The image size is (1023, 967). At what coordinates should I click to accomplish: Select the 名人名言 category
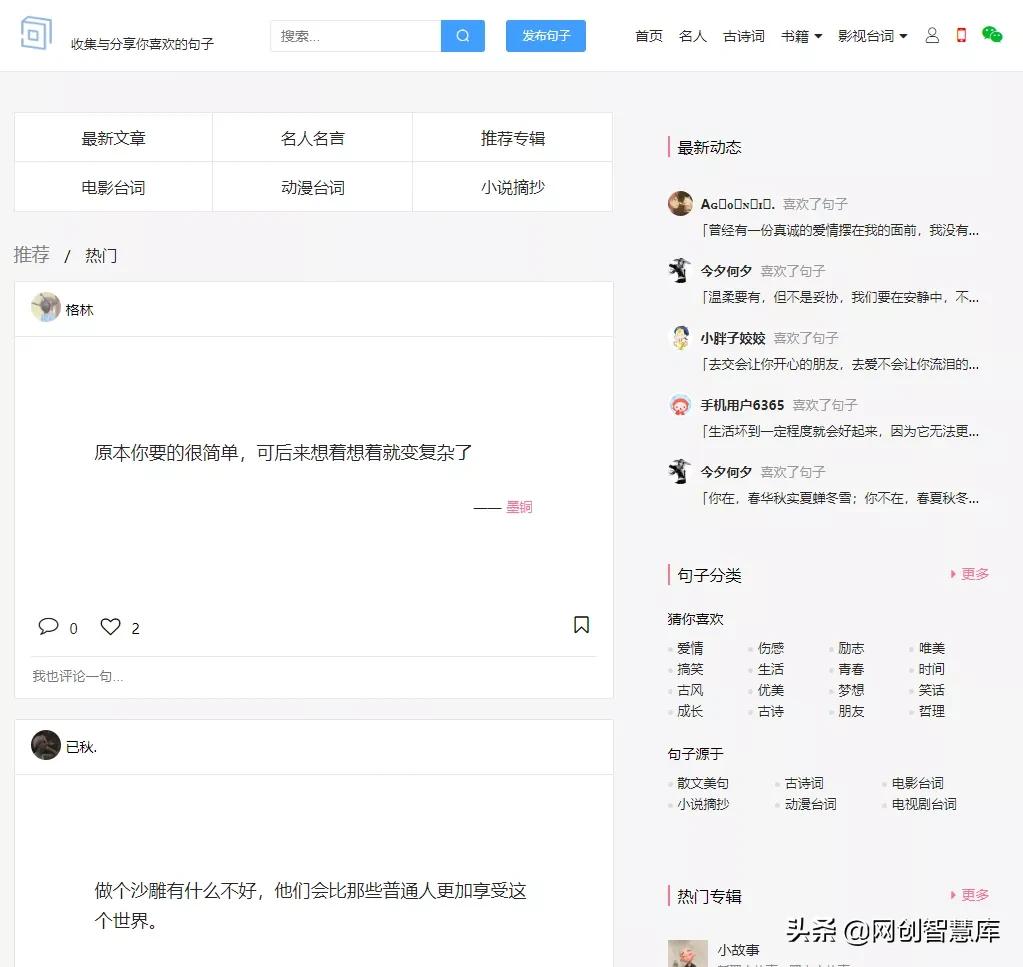311,139
